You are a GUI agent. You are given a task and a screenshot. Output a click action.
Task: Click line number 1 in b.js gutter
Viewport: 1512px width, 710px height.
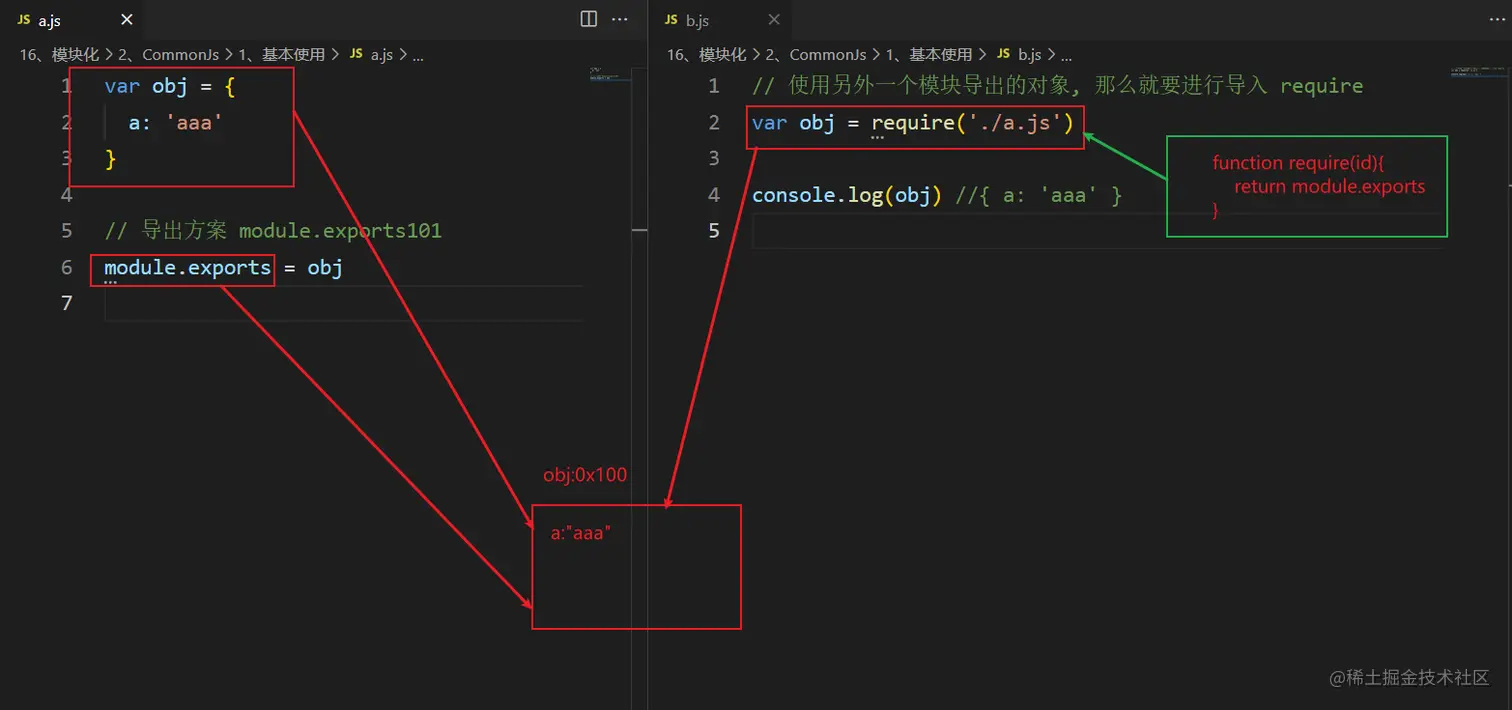tap(714, 87)
